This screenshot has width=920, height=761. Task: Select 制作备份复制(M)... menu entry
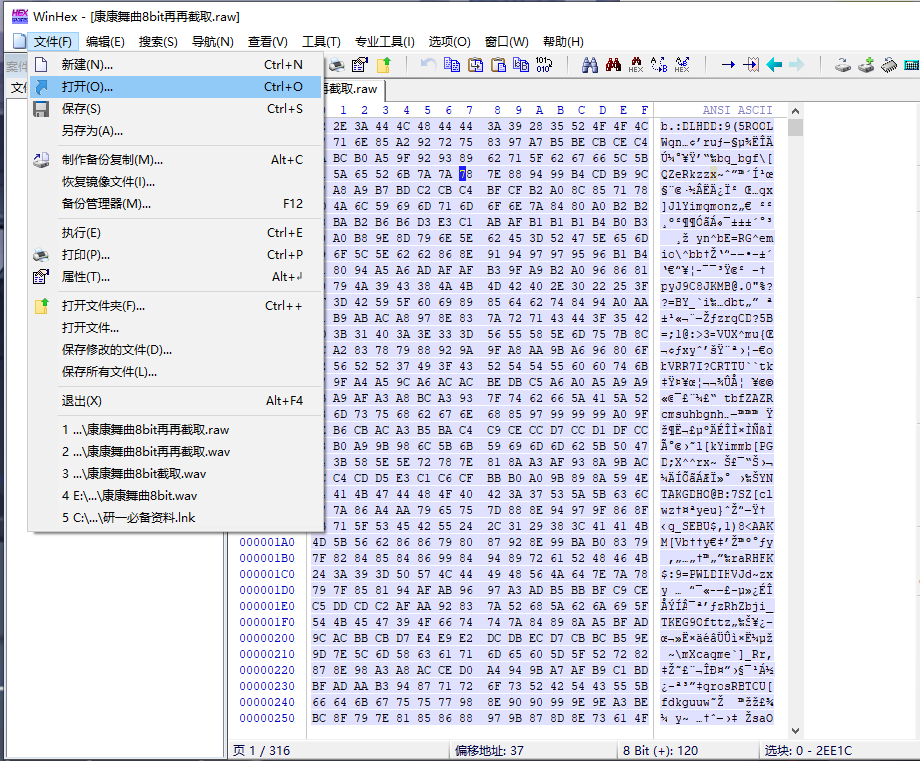point(175,160)
